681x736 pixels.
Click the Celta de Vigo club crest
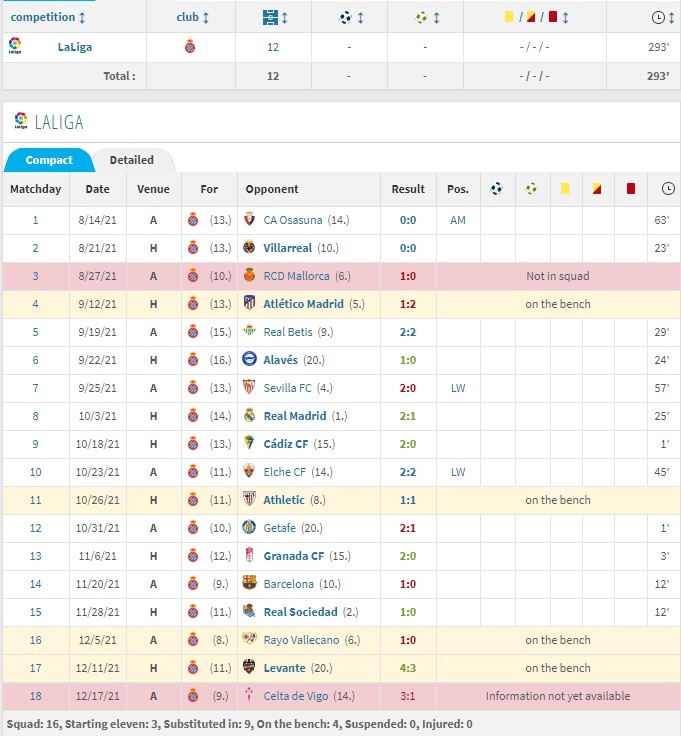coord(249,694)
